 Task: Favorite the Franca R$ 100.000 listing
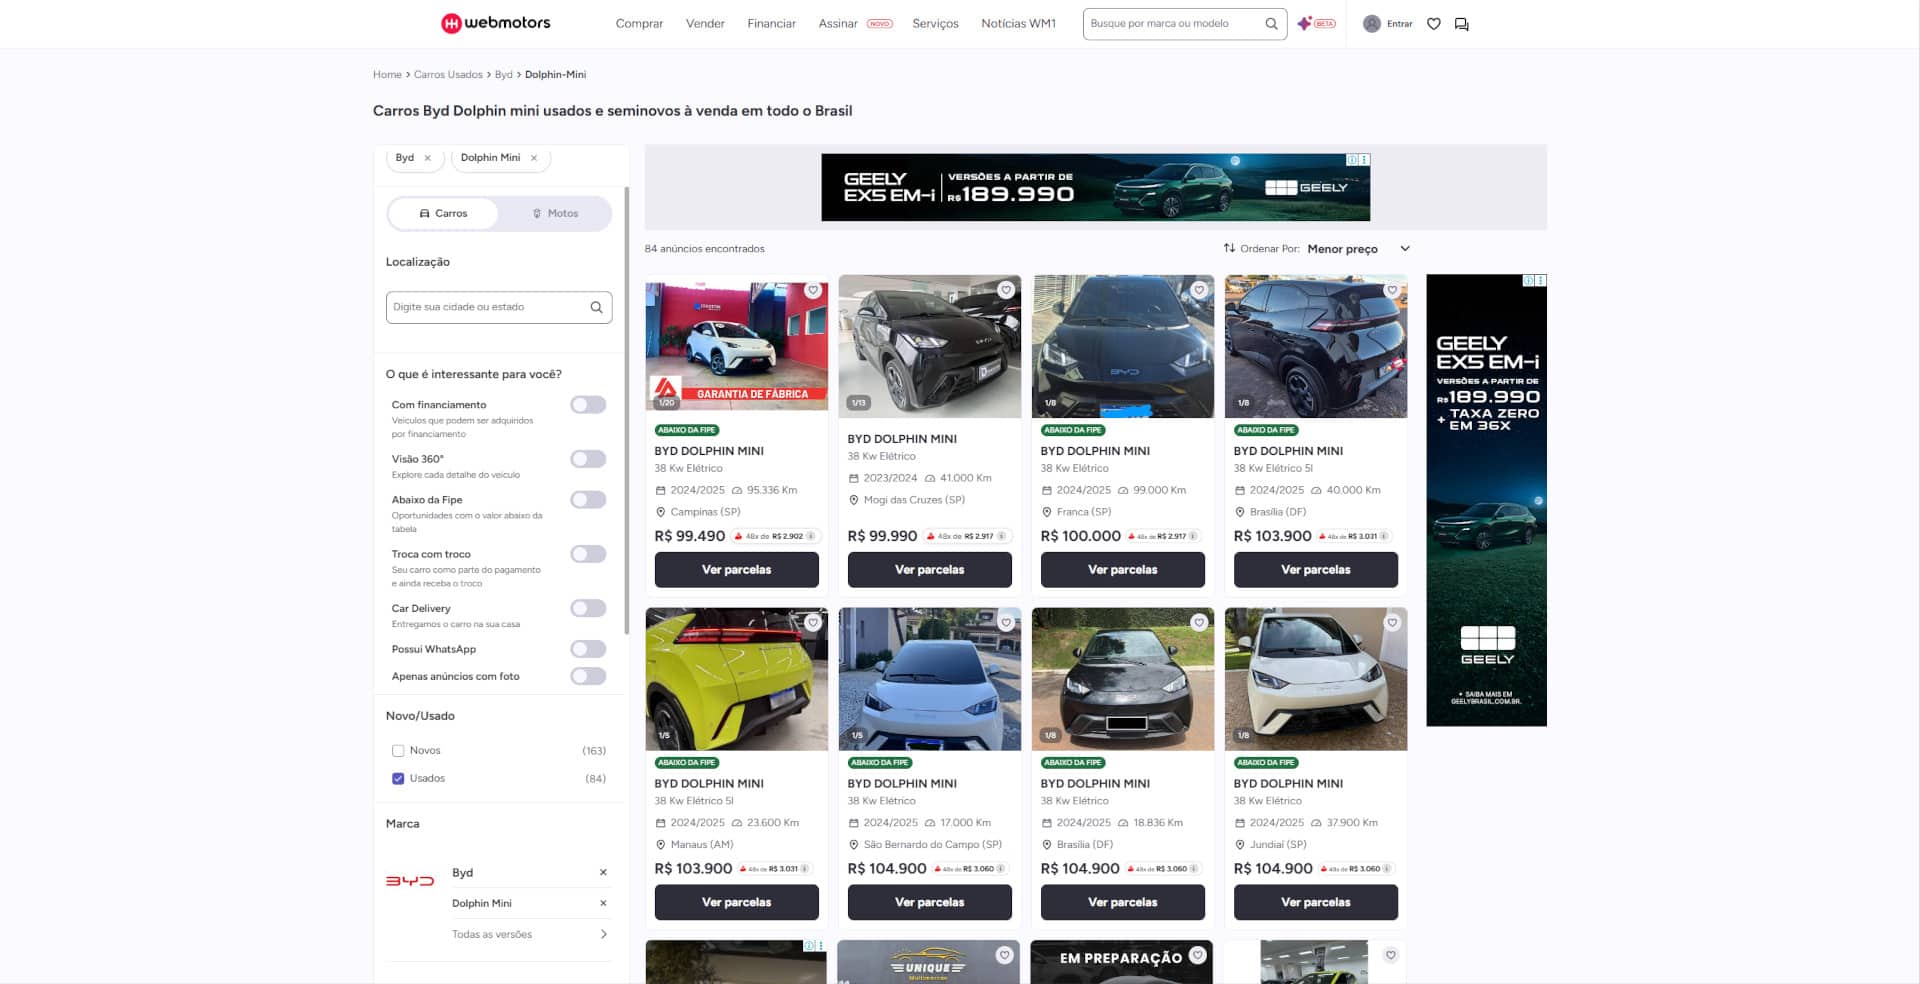(1199, 290)
